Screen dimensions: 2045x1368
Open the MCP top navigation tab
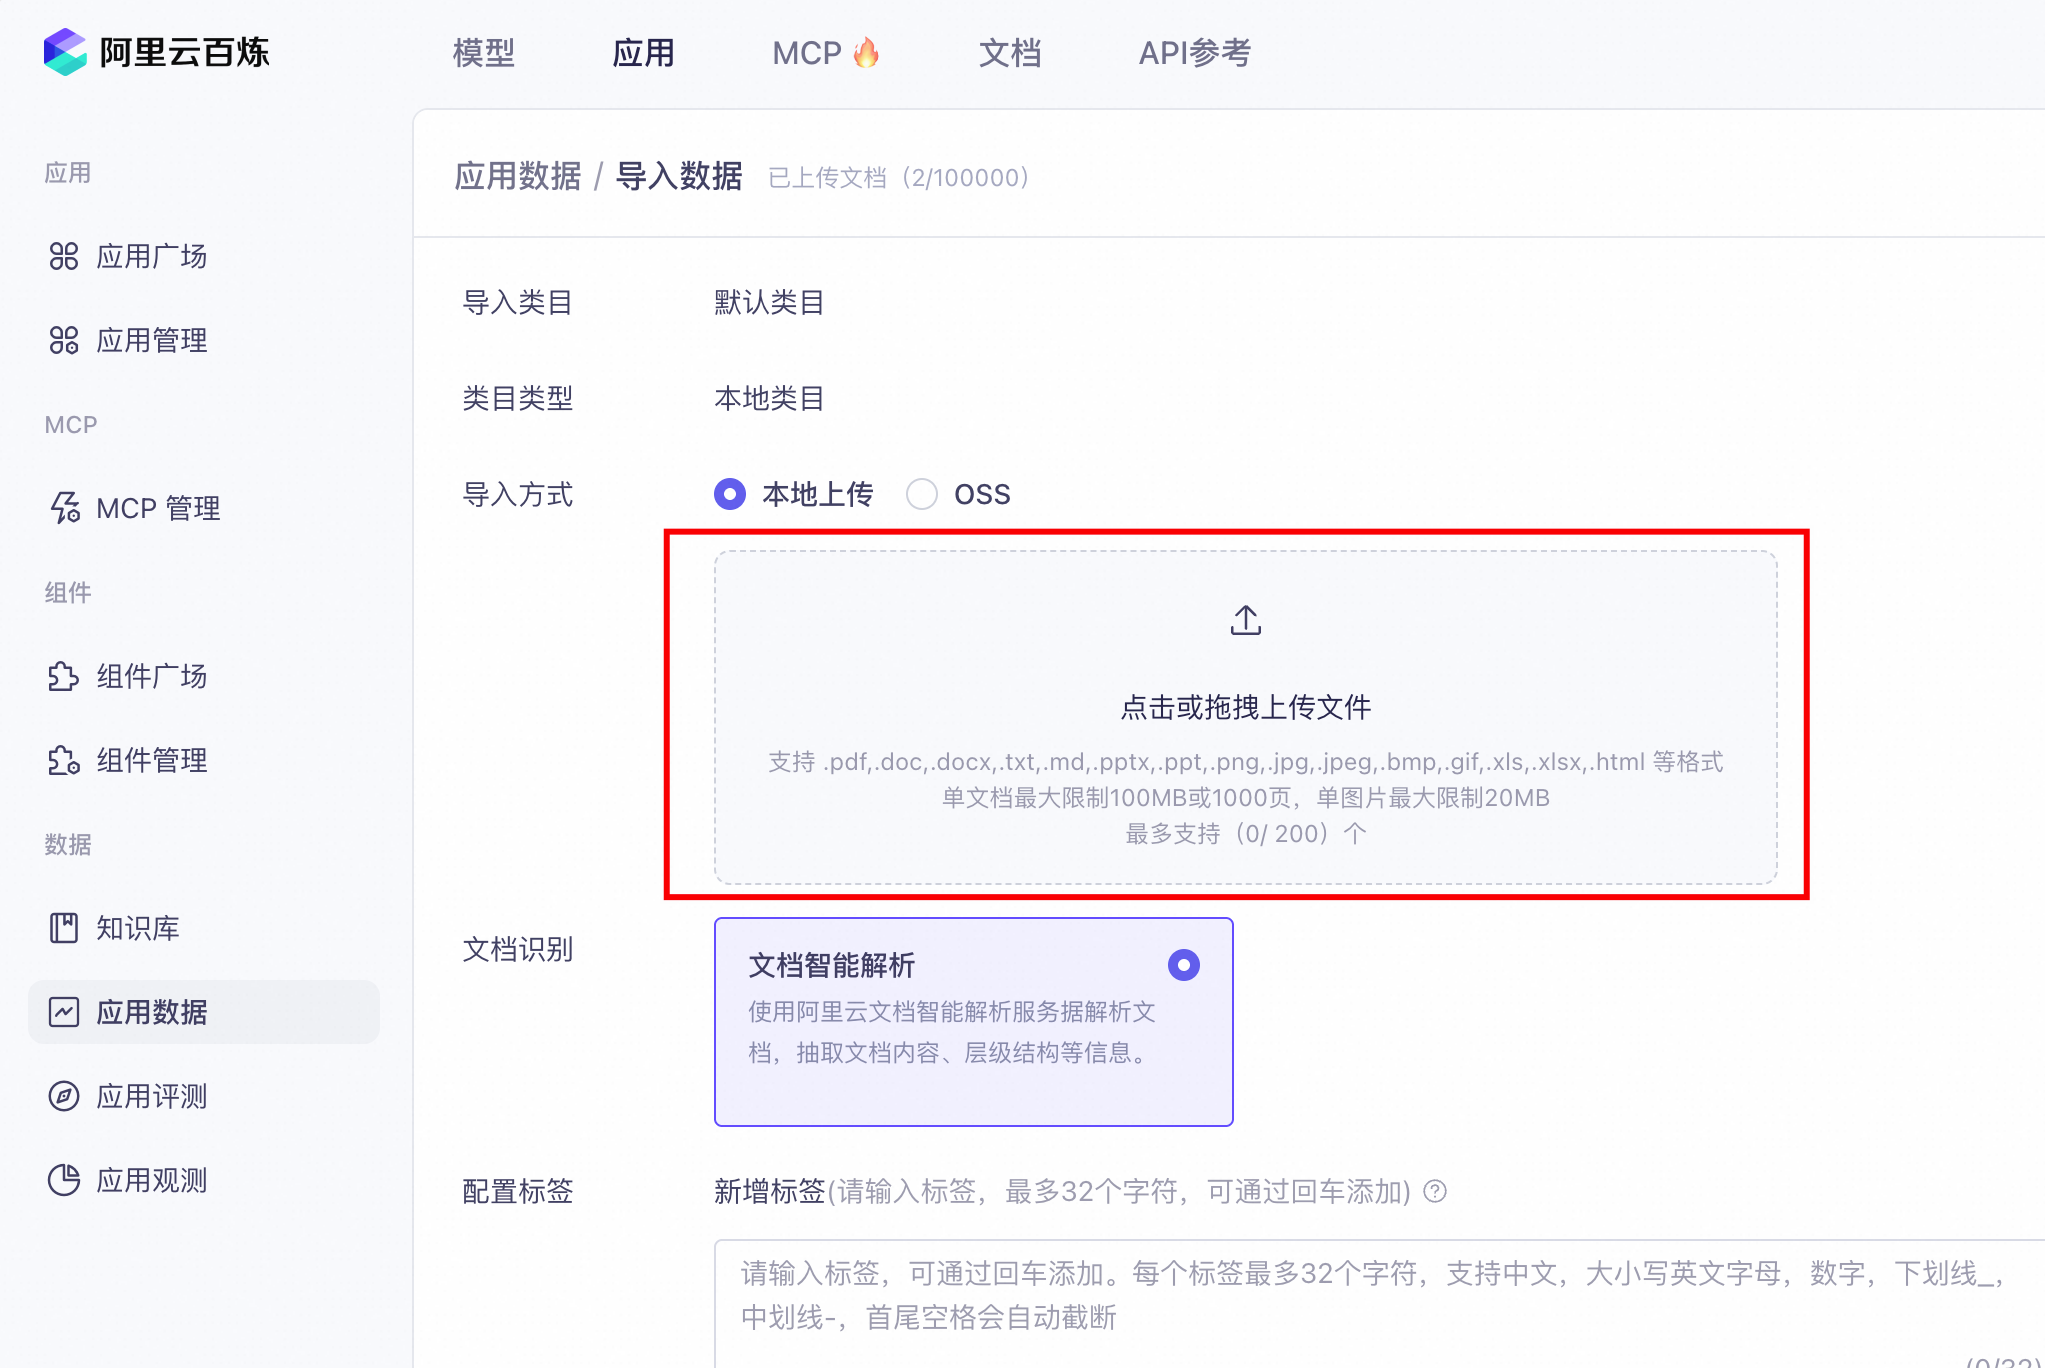point(824,52)
